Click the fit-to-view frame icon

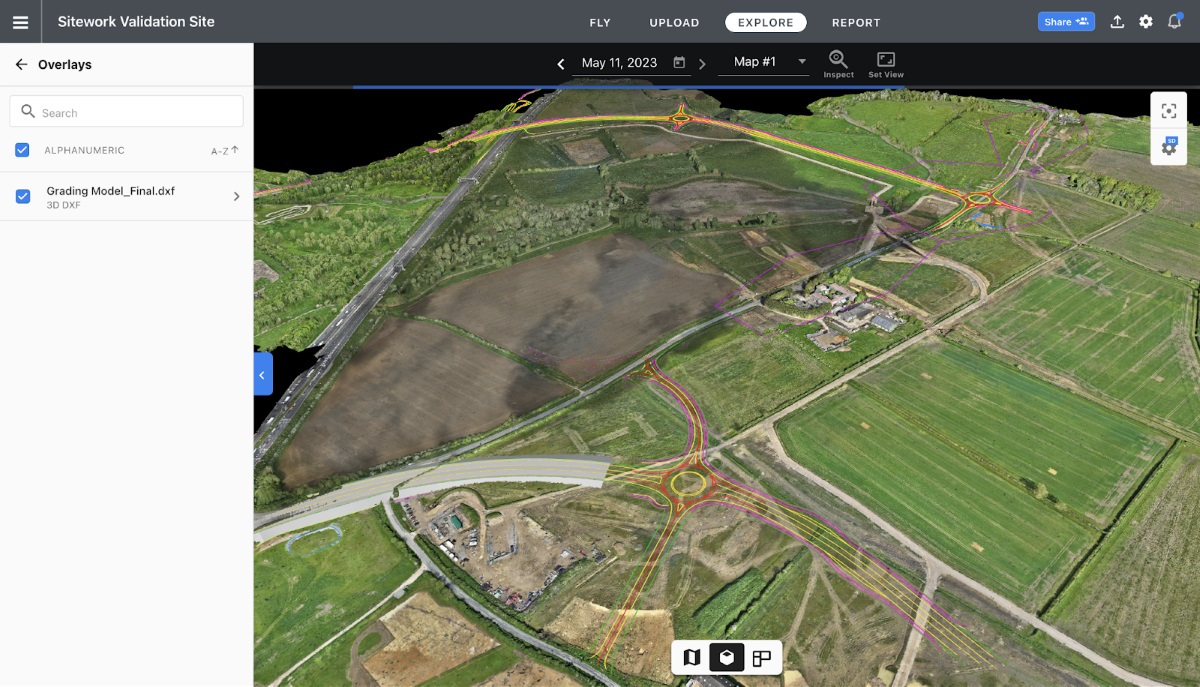point(1168,111)
